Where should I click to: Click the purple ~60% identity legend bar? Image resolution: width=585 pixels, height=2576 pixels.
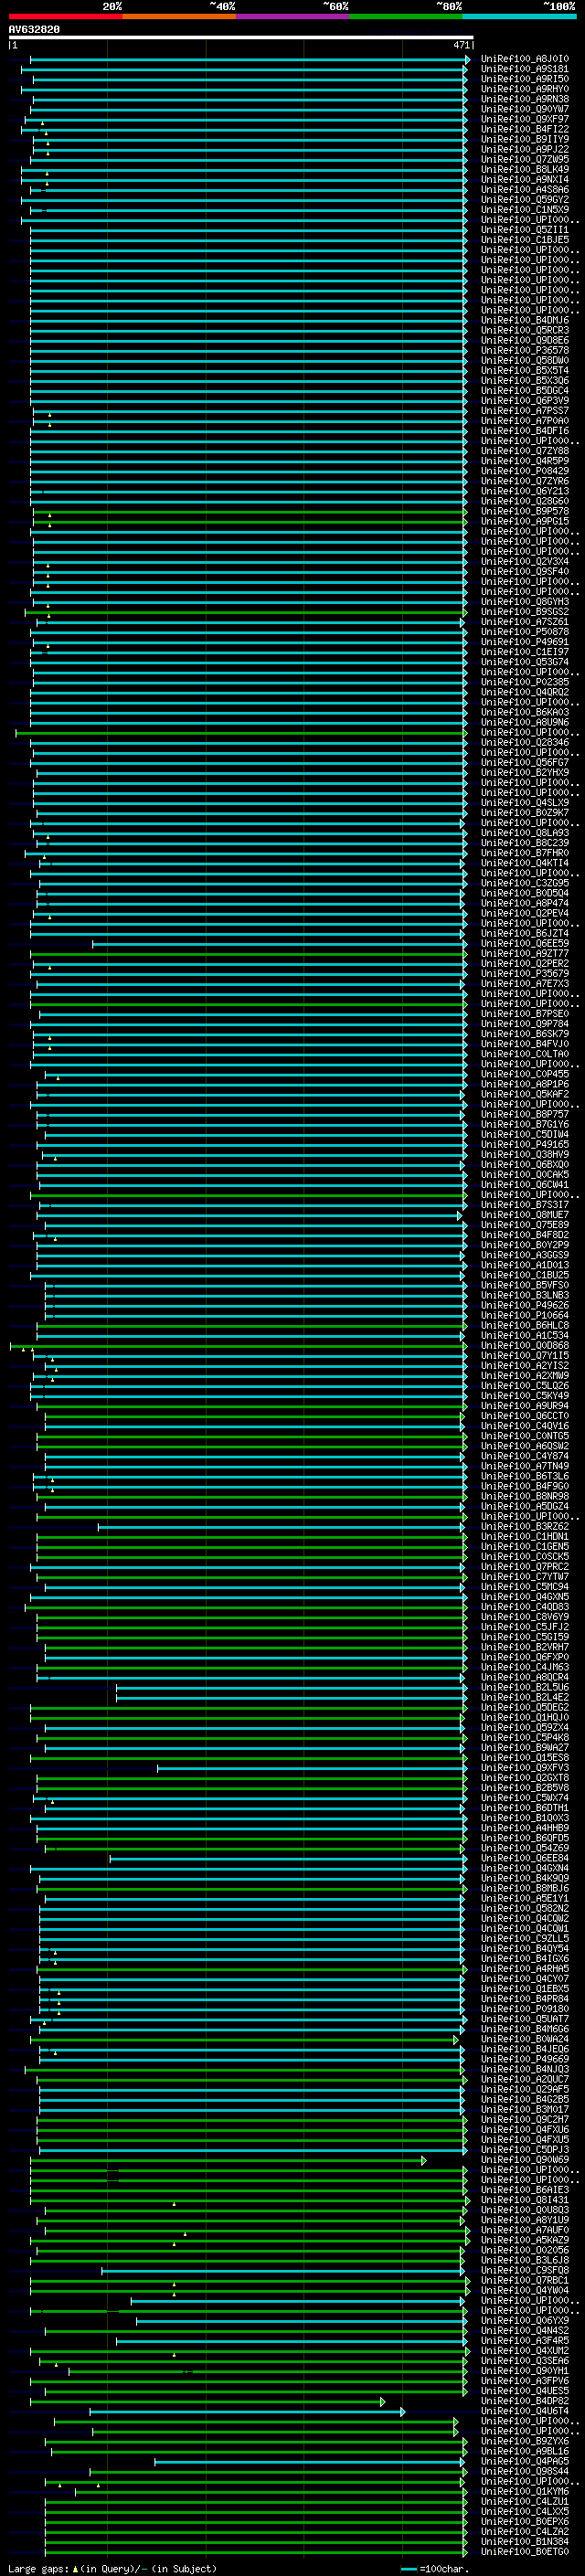pos(292,16)
